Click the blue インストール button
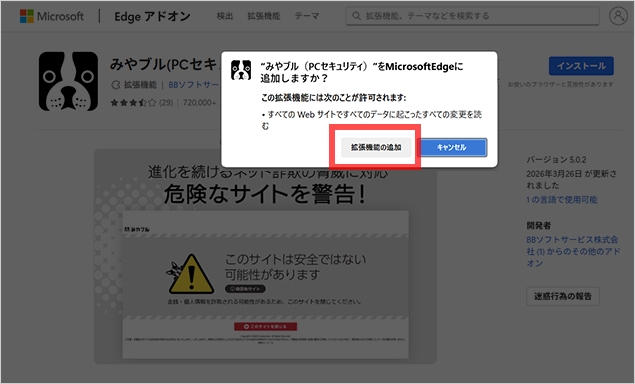 (581, 66)
